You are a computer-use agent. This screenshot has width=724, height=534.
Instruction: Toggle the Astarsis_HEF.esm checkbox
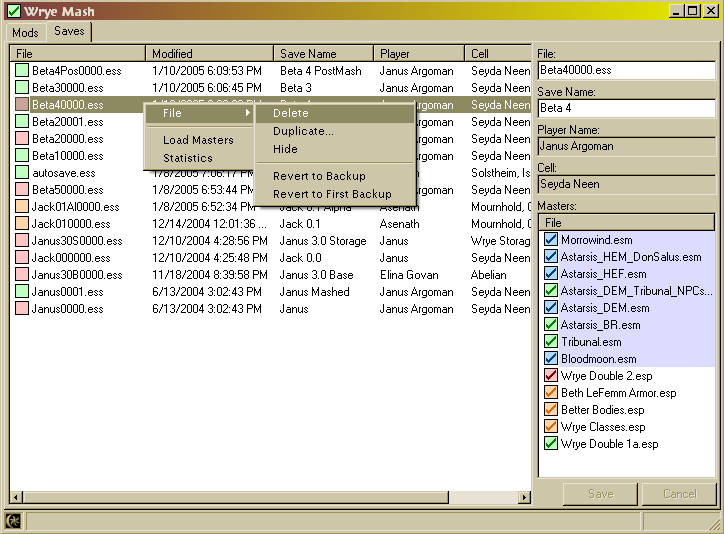[x=550, y=274]
